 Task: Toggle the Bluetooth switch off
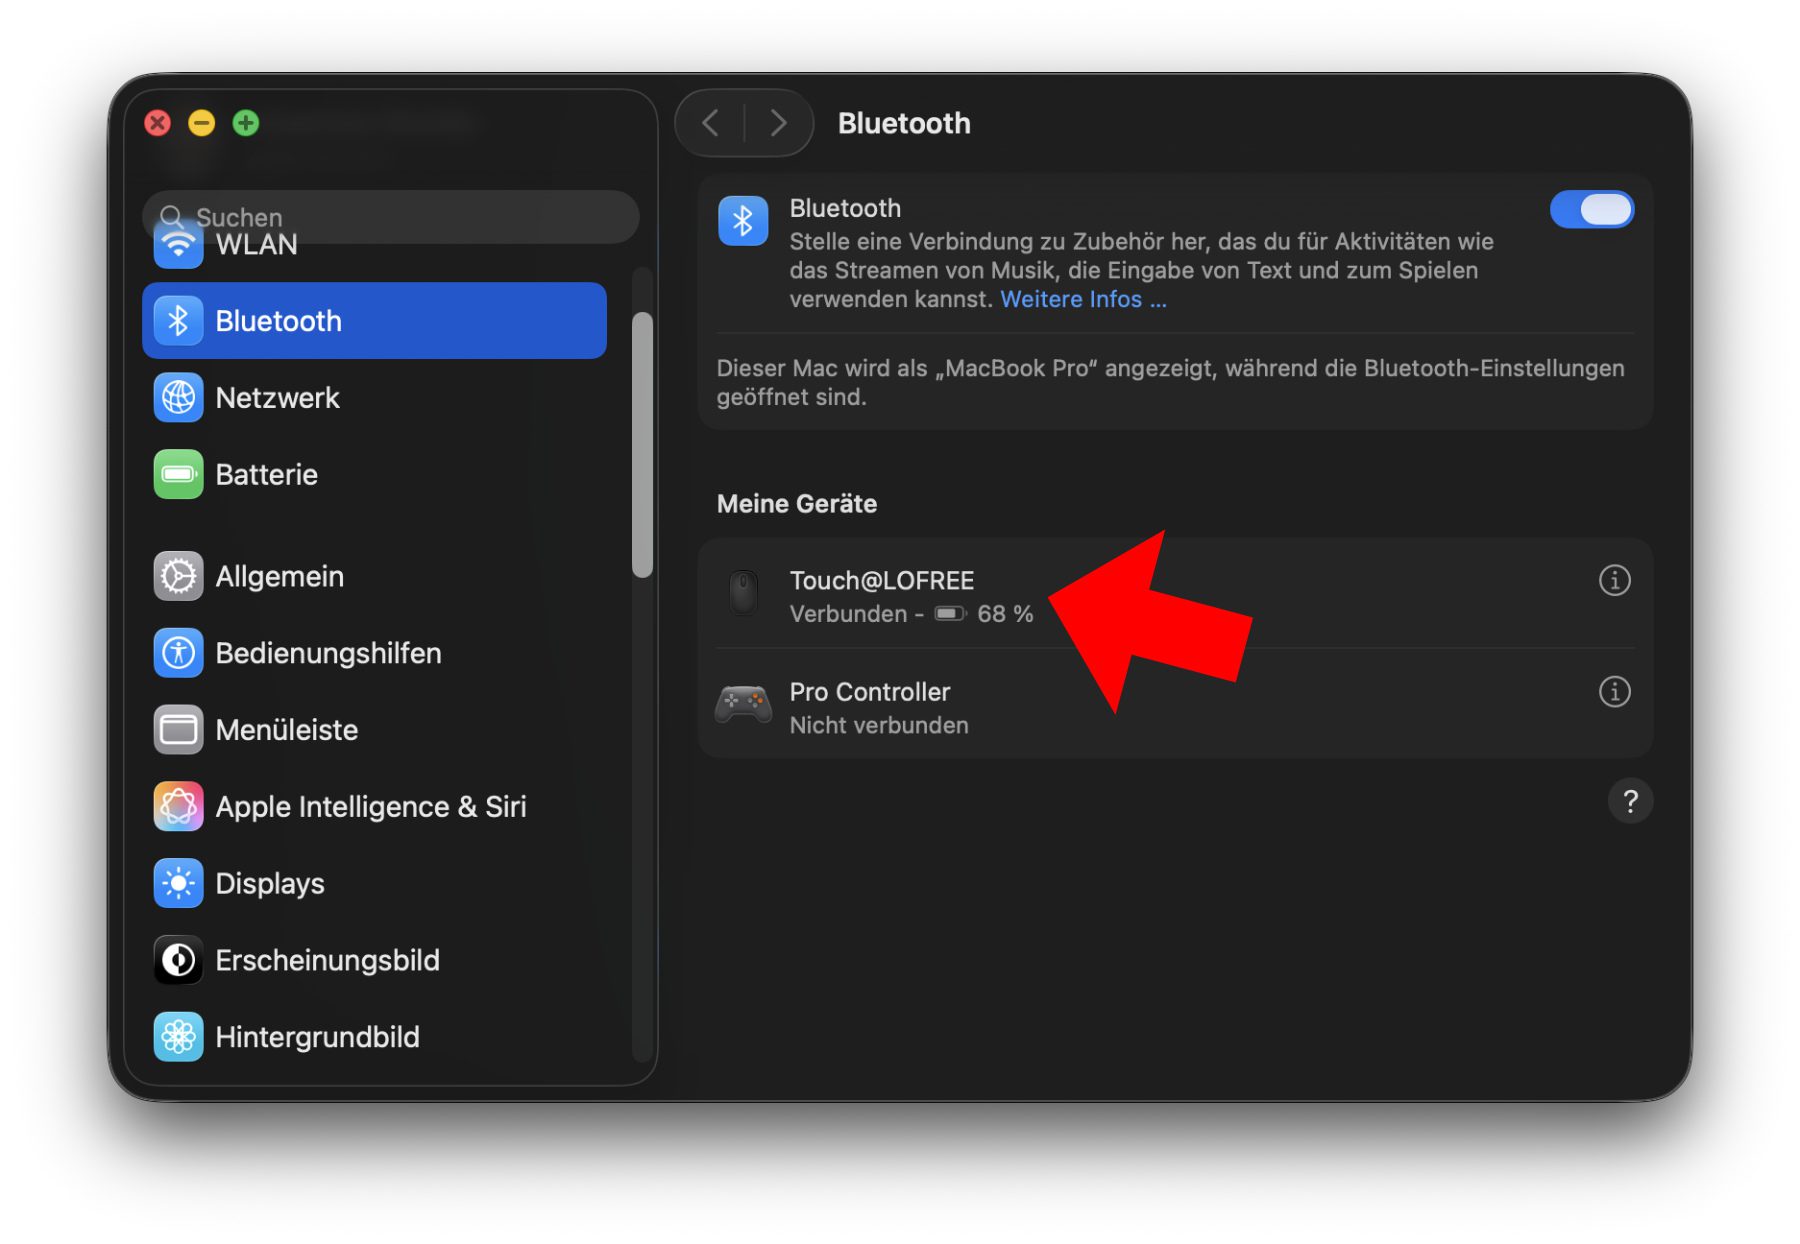tap(1590, 210)
